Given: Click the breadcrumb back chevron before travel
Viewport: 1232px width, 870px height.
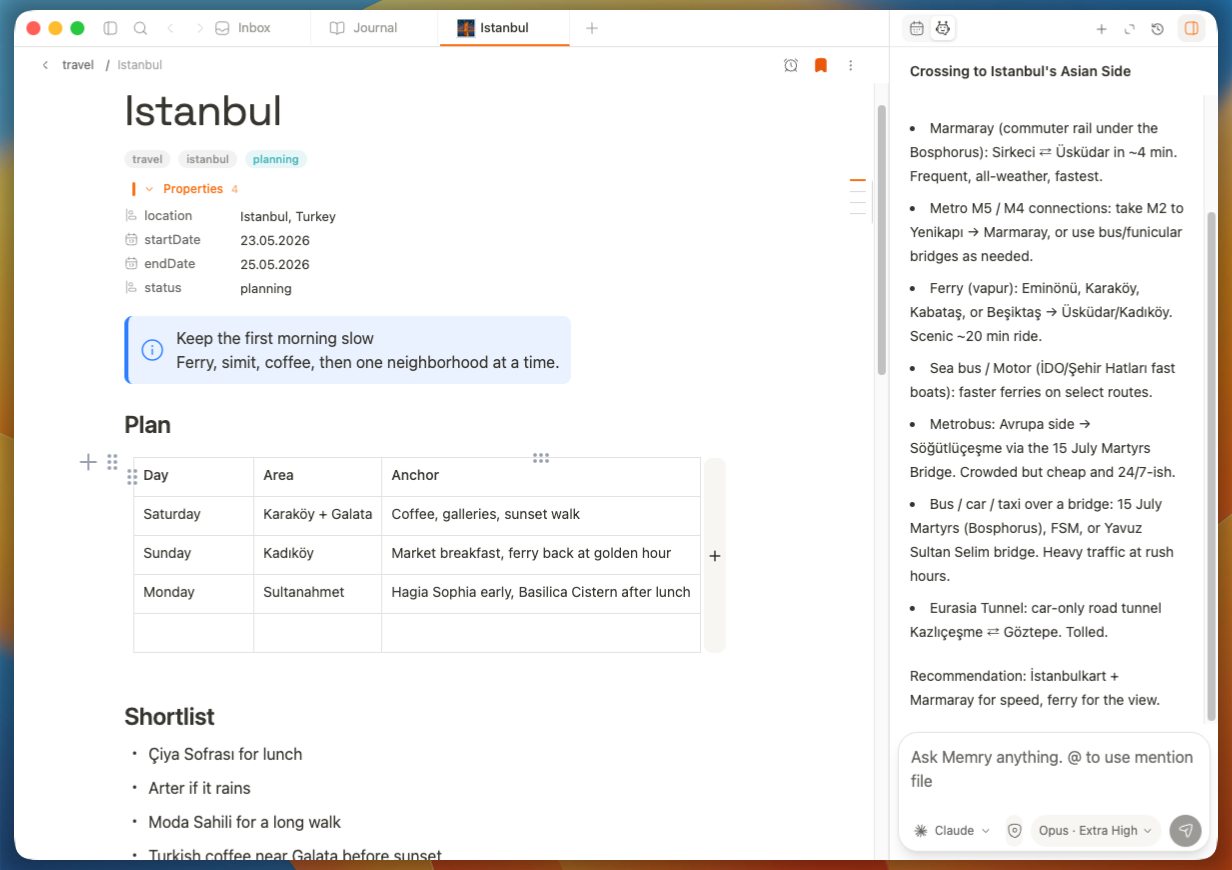Looking at the screenshot, I should tap(45, 65).
